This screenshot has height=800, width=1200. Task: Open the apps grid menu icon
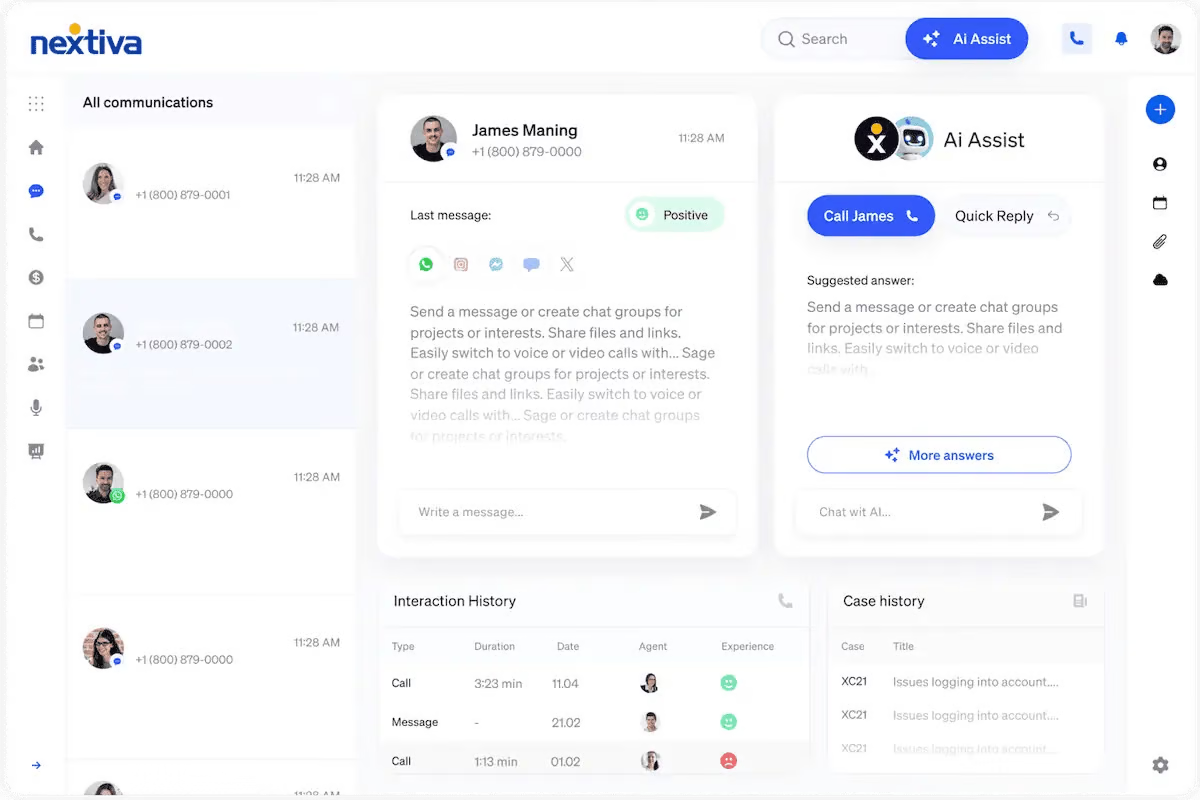coord(36,103)
